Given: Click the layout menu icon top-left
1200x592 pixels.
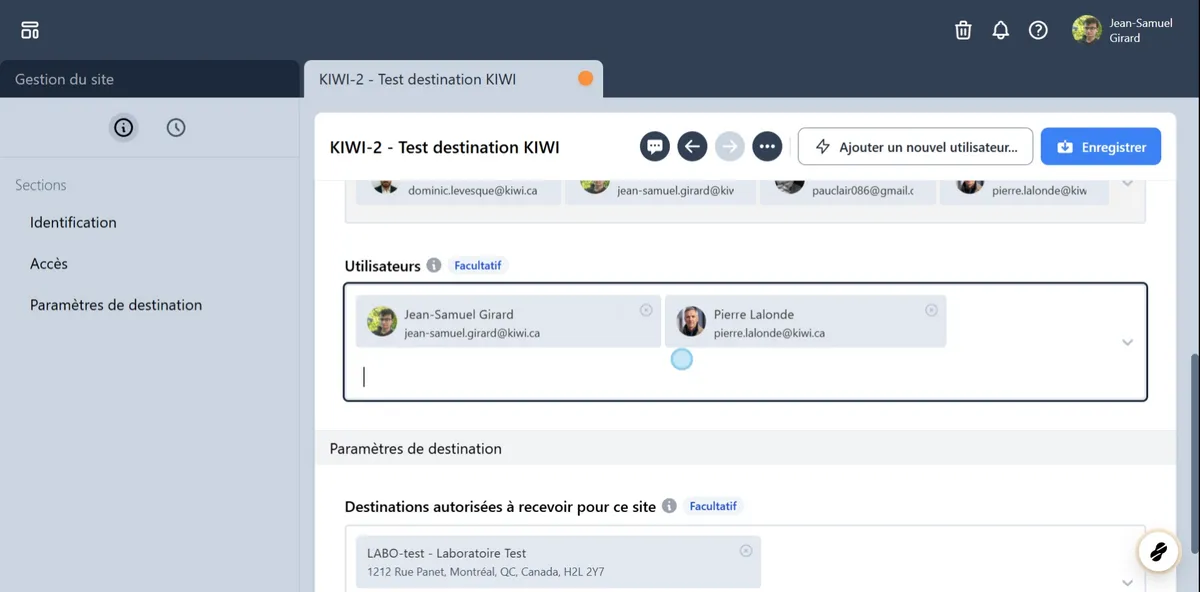Looking at the screenshot, I should [30, 30].
